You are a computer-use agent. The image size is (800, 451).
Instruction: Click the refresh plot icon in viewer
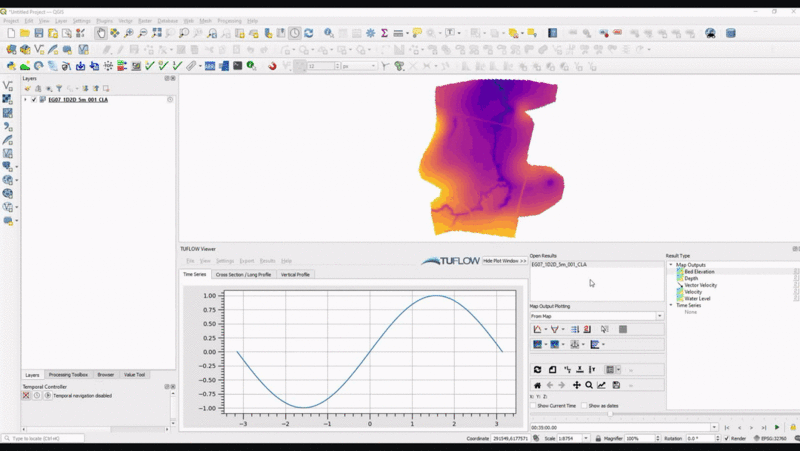pyautogui.click(x=537, y=370)
